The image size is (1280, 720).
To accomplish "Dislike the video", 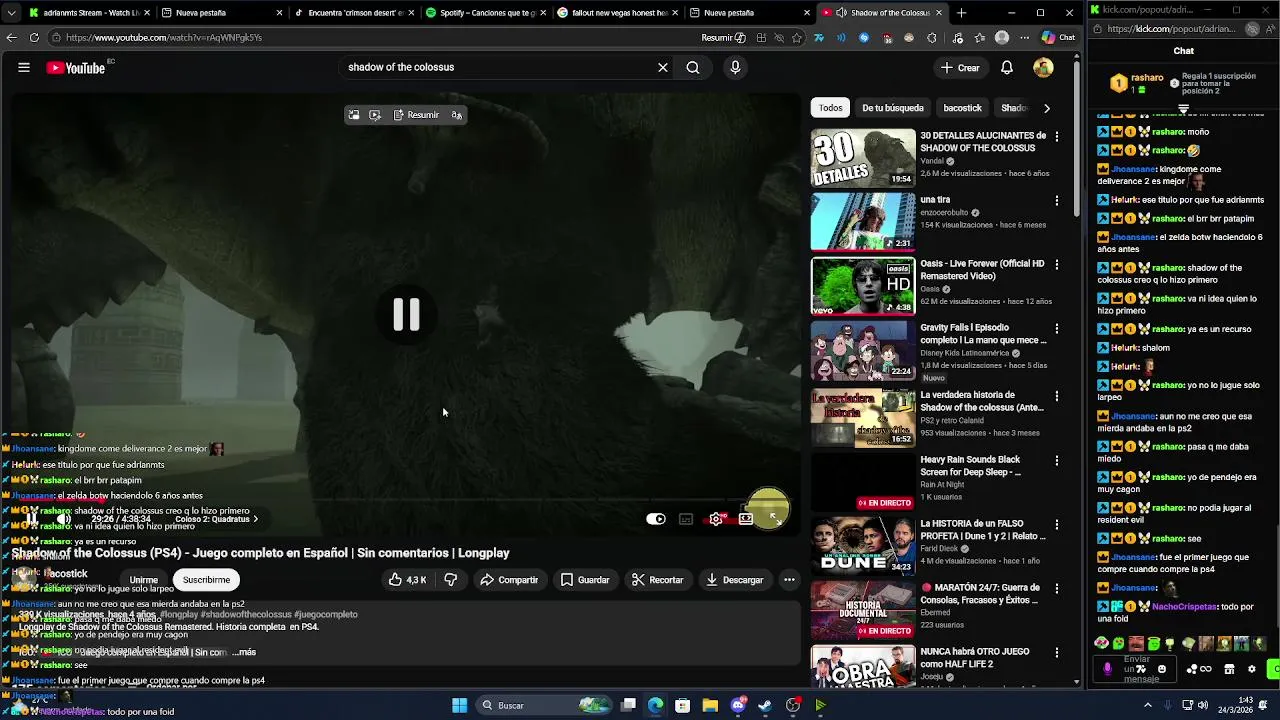I will [x=451, y=580].
